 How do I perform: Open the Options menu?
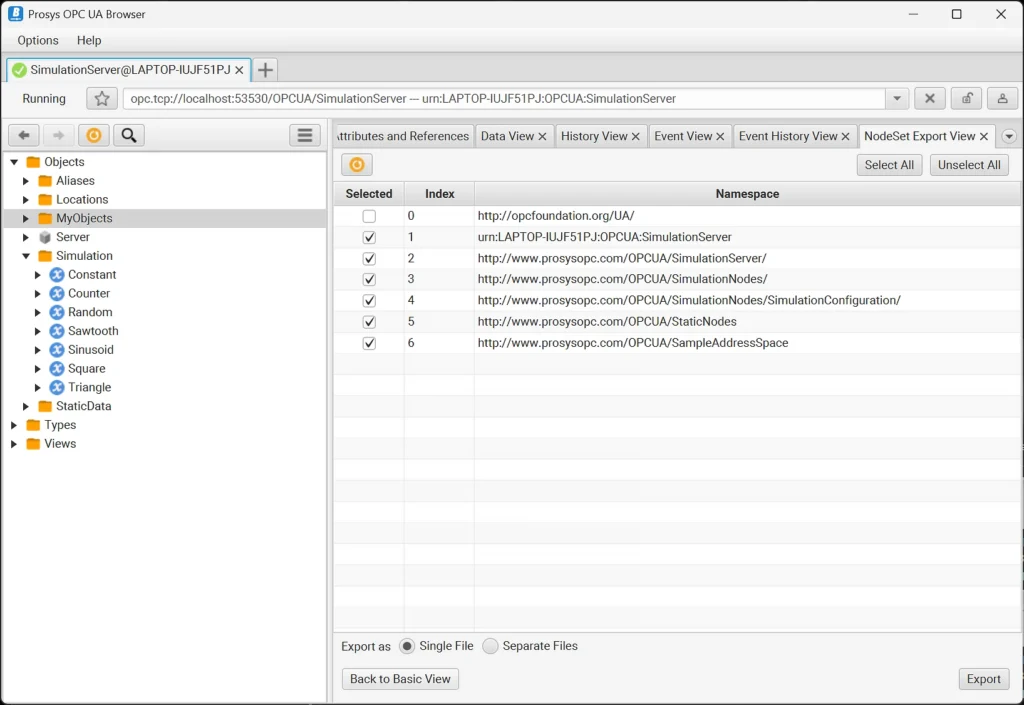click(x=36, y=40)
